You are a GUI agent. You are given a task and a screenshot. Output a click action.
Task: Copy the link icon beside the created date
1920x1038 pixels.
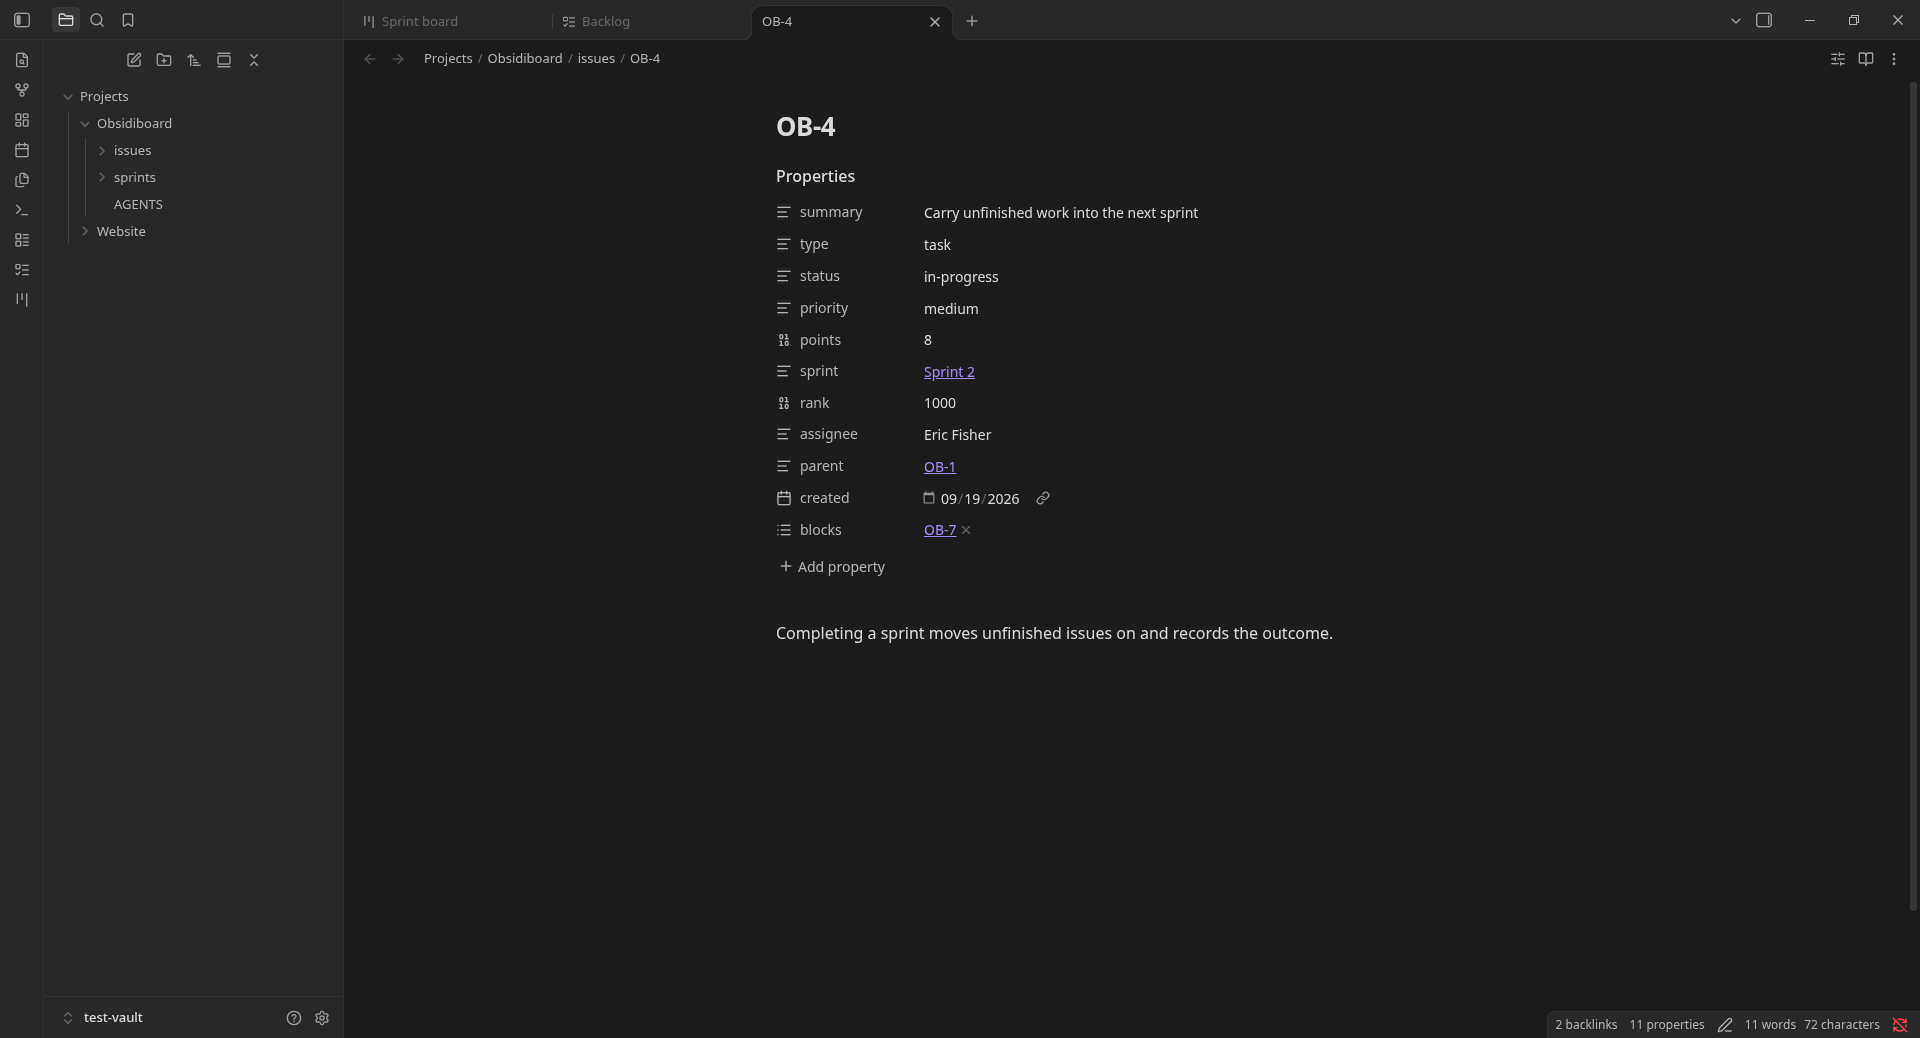(x=1043, y=498)
